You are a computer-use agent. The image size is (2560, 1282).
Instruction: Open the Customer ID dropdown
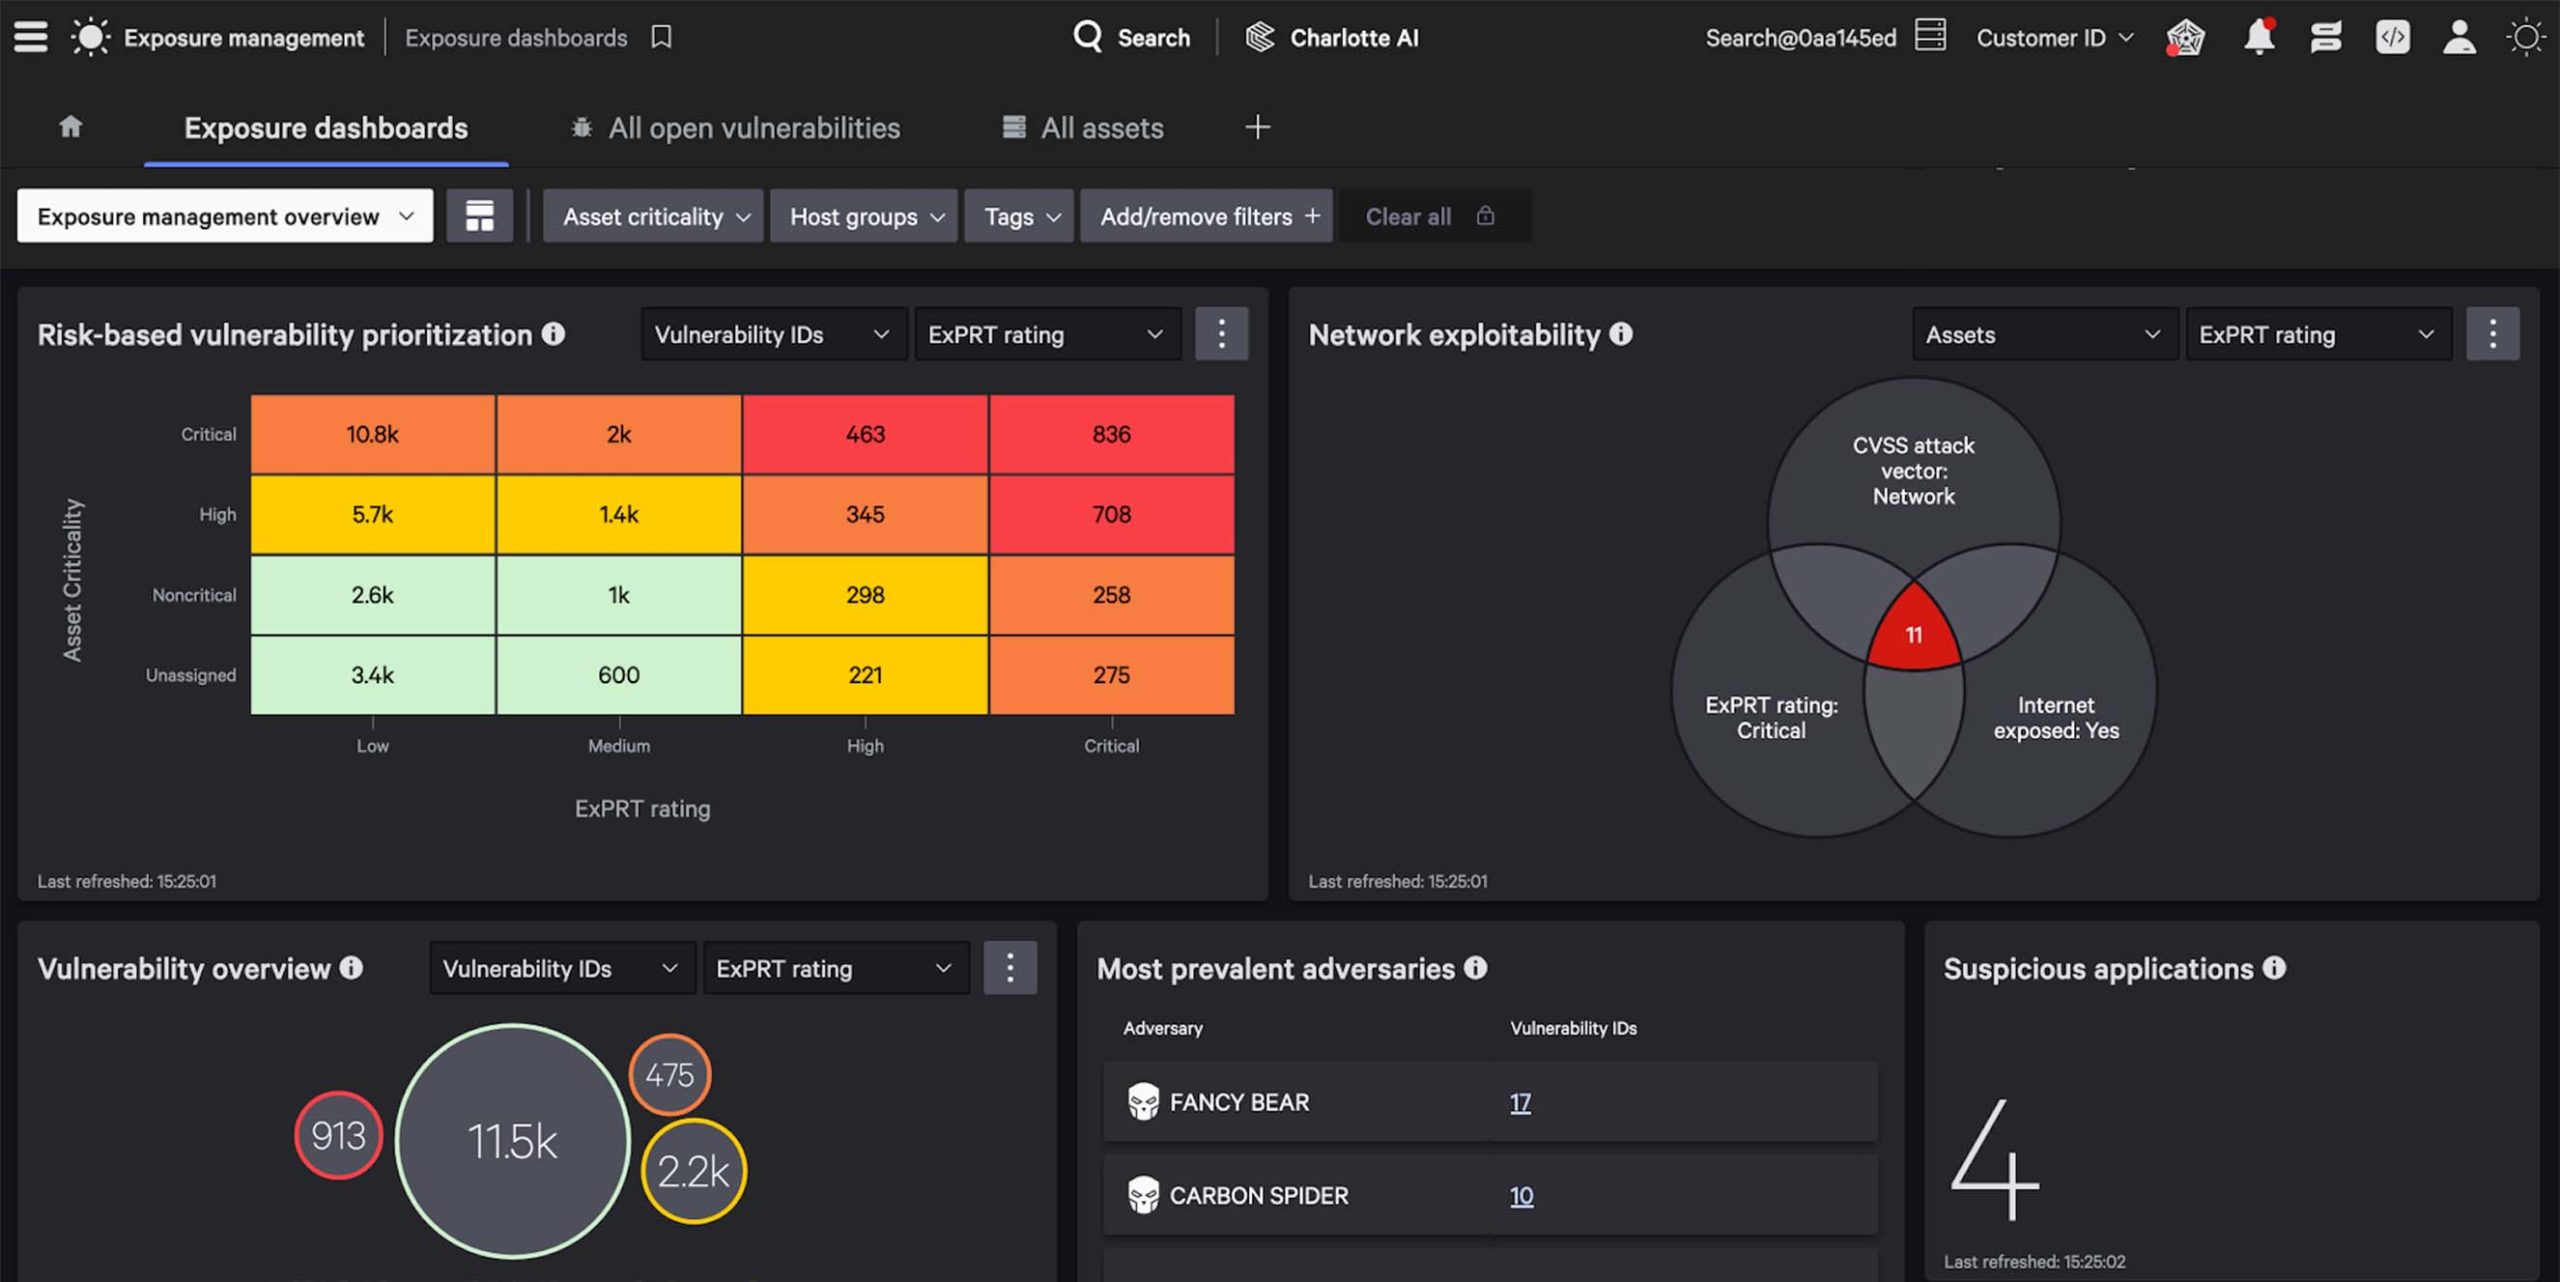click(x=2054, y=38)
